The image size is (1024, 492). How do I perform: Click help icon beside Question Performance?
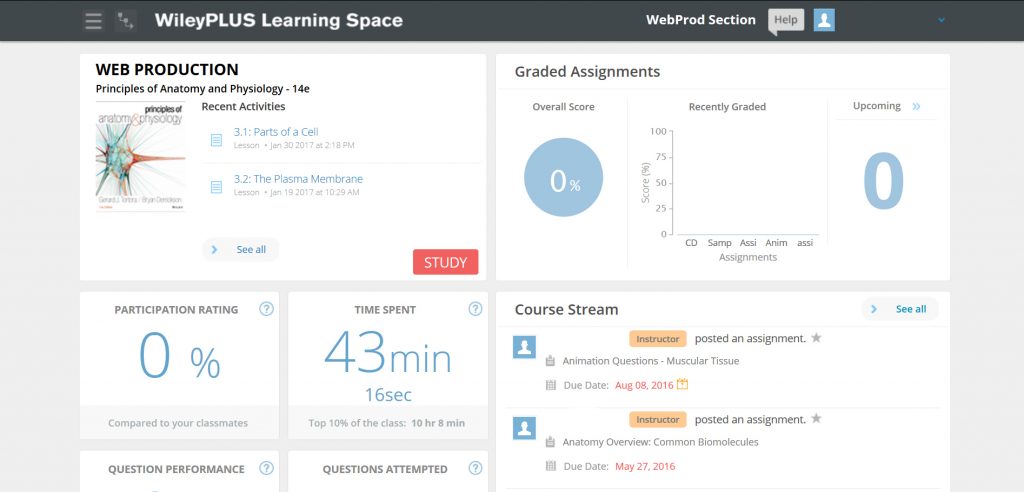266,468
